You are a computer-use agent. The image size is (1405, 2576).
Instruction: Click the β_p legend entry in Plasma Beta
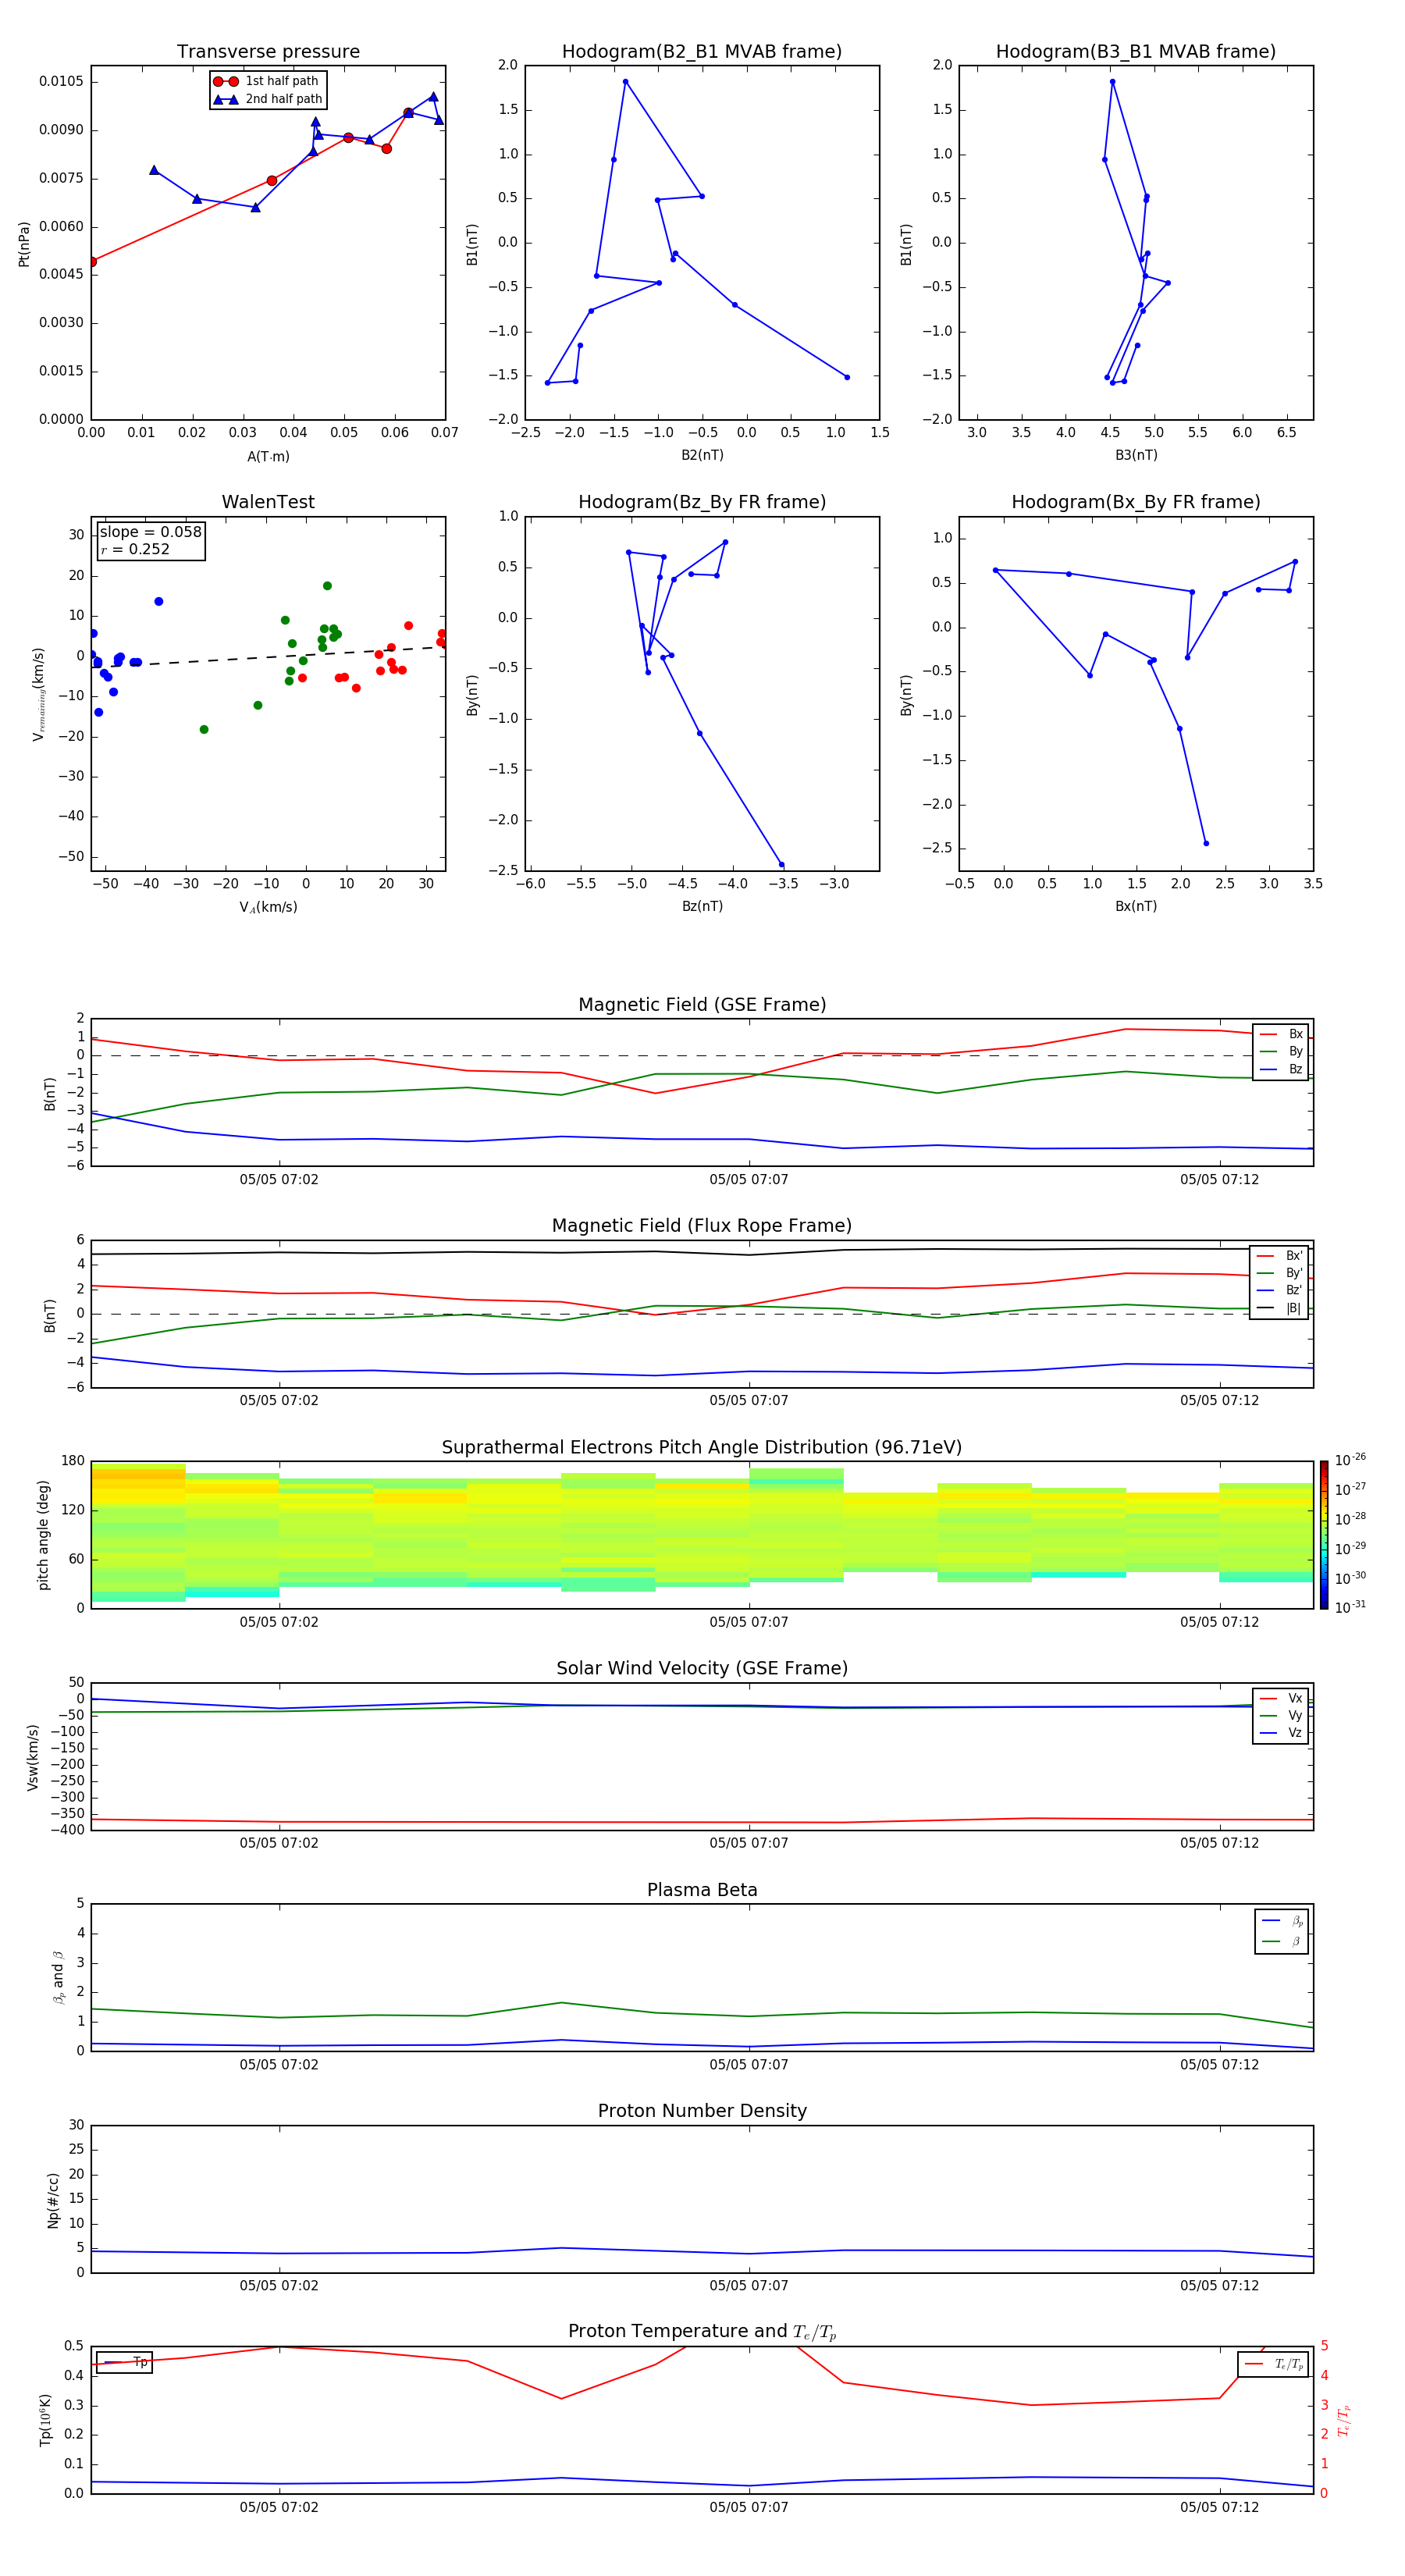point(1282,1921)
